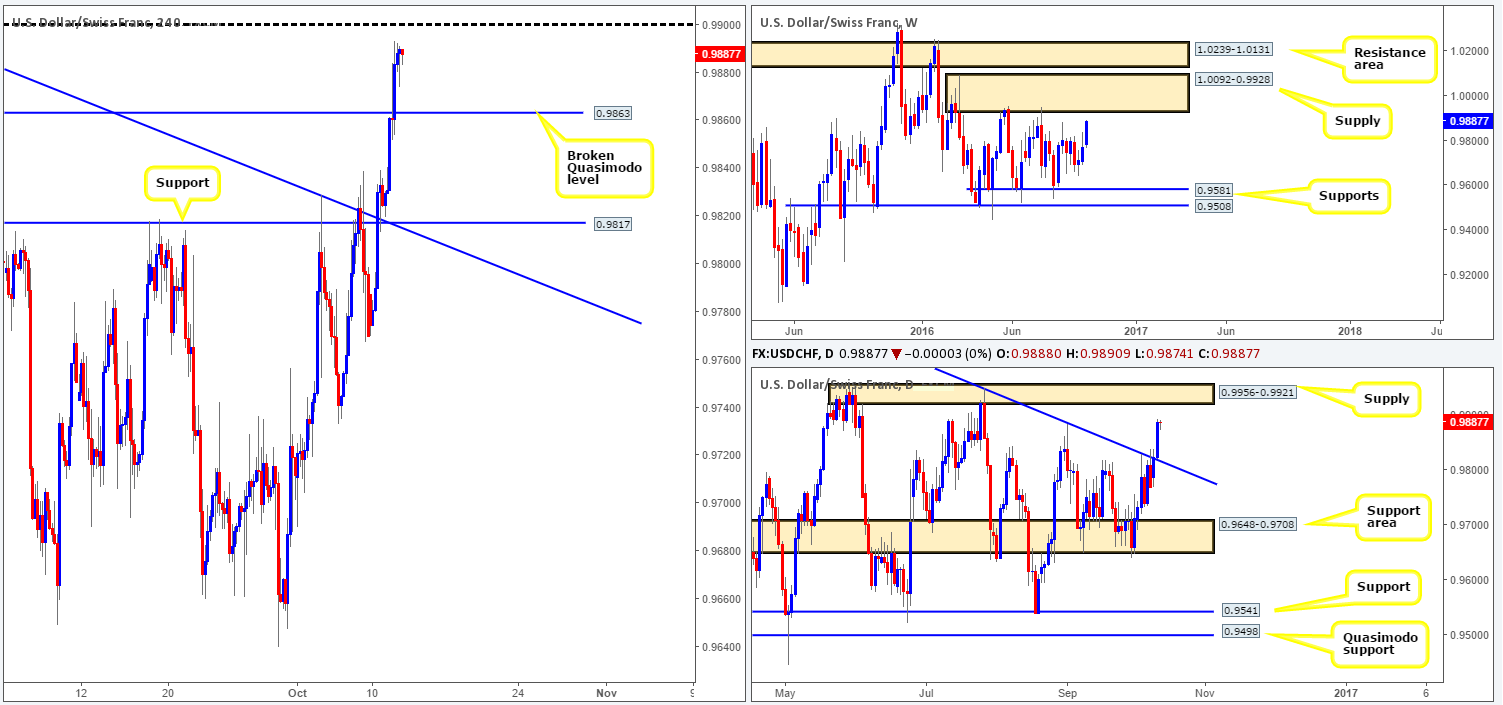Click the Supply callout on the weekly chart

coord(1359,121)
